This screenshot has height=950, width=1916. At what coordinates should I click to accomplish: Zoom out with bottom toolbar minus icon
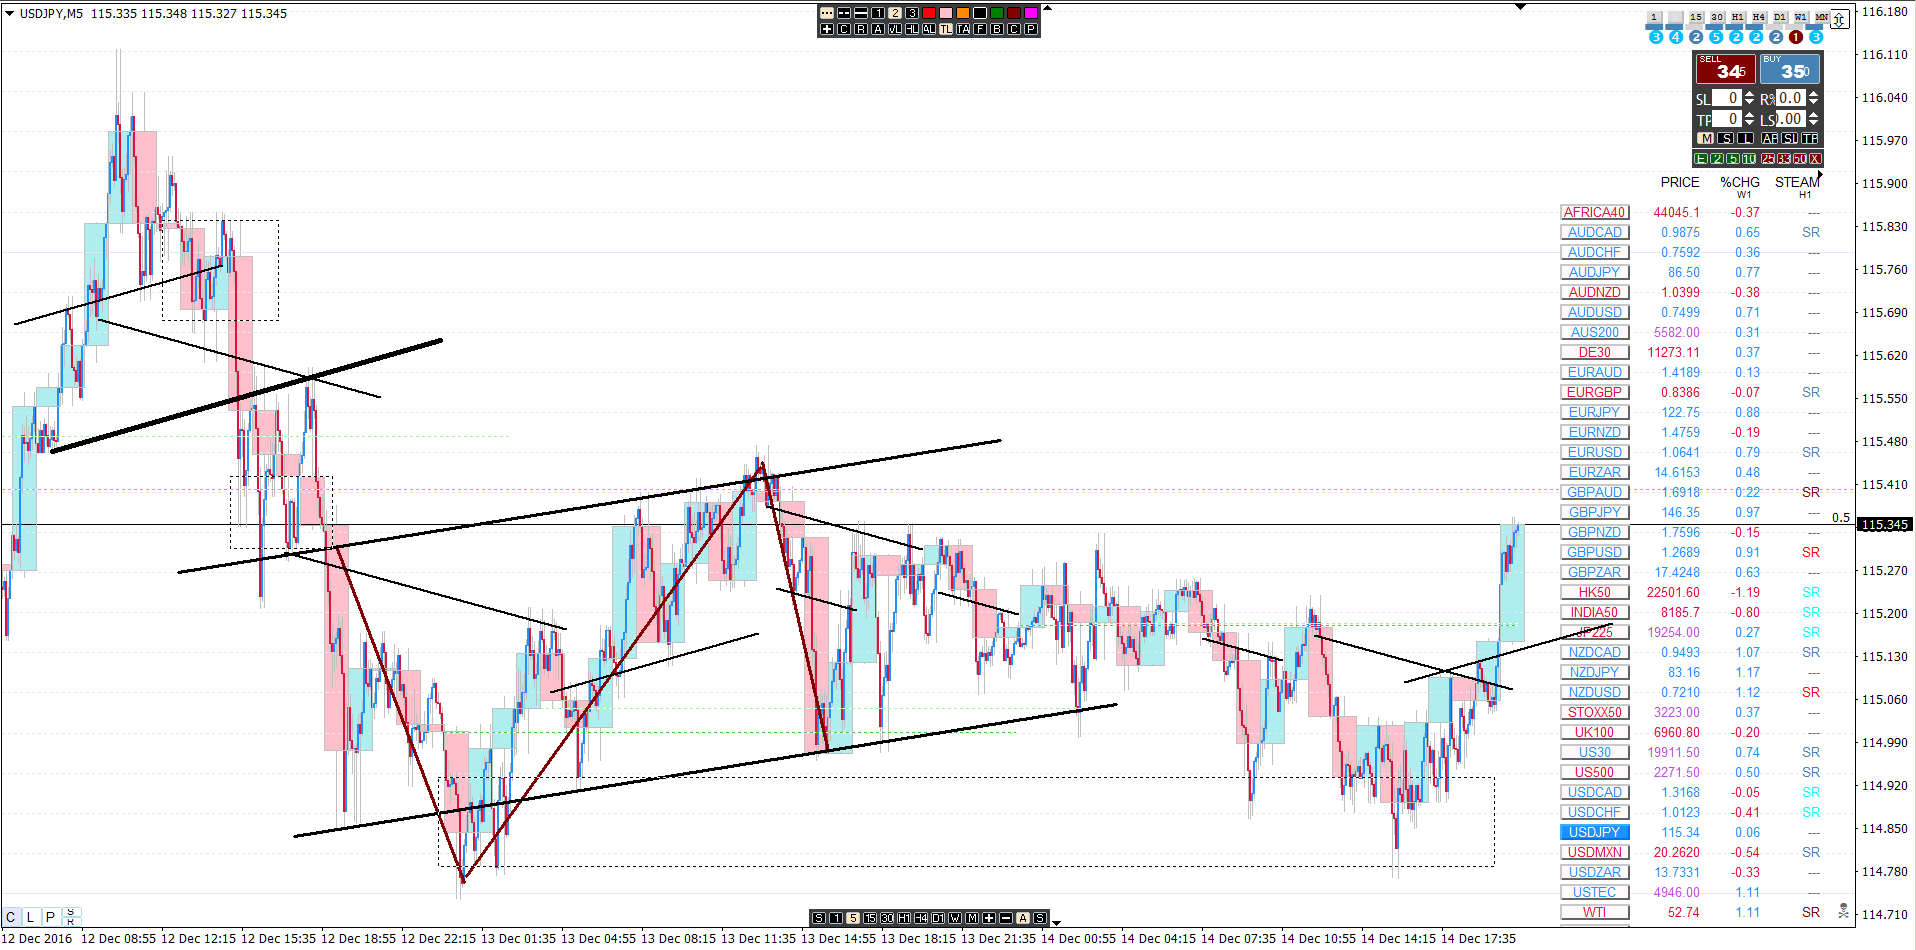click(1006, 918)
